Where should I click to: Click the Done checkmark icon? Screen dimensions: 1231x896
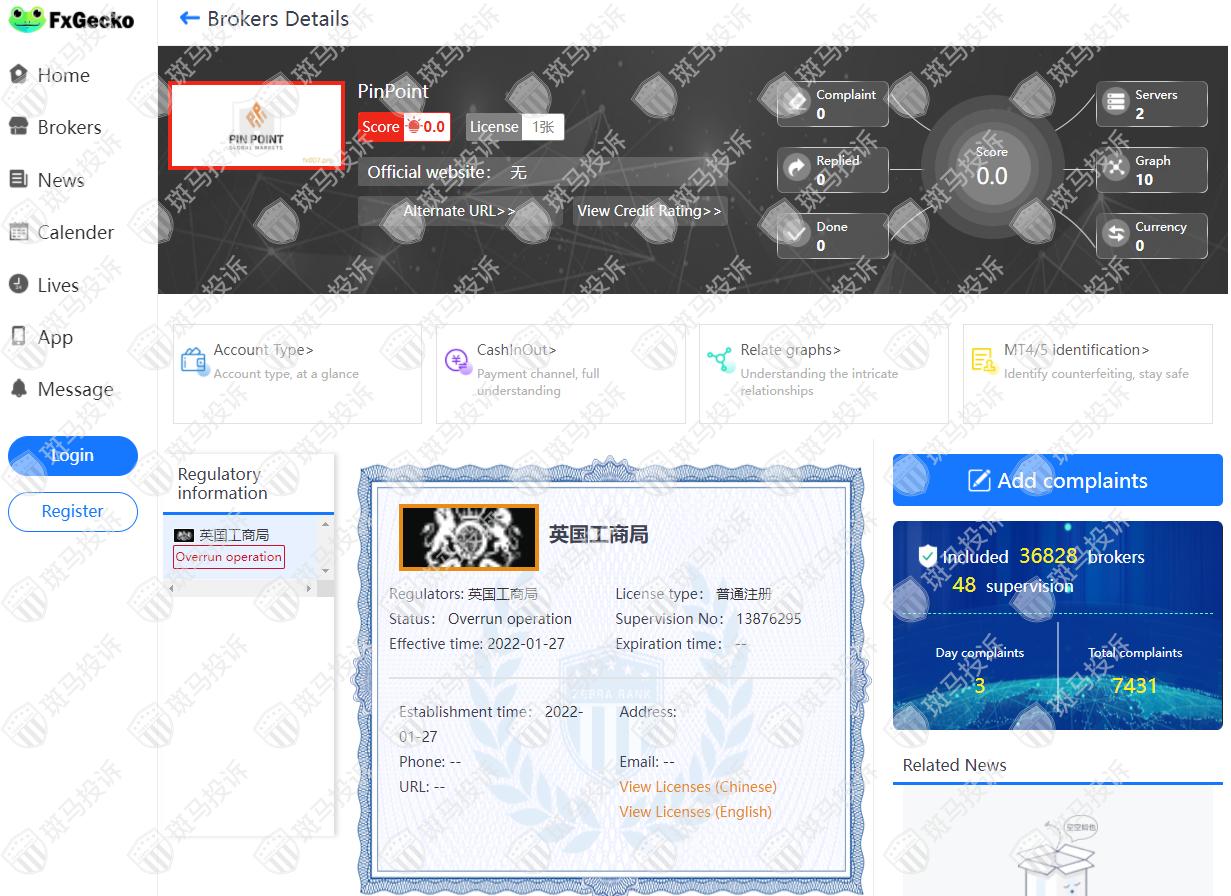click(x=797, y=234)
